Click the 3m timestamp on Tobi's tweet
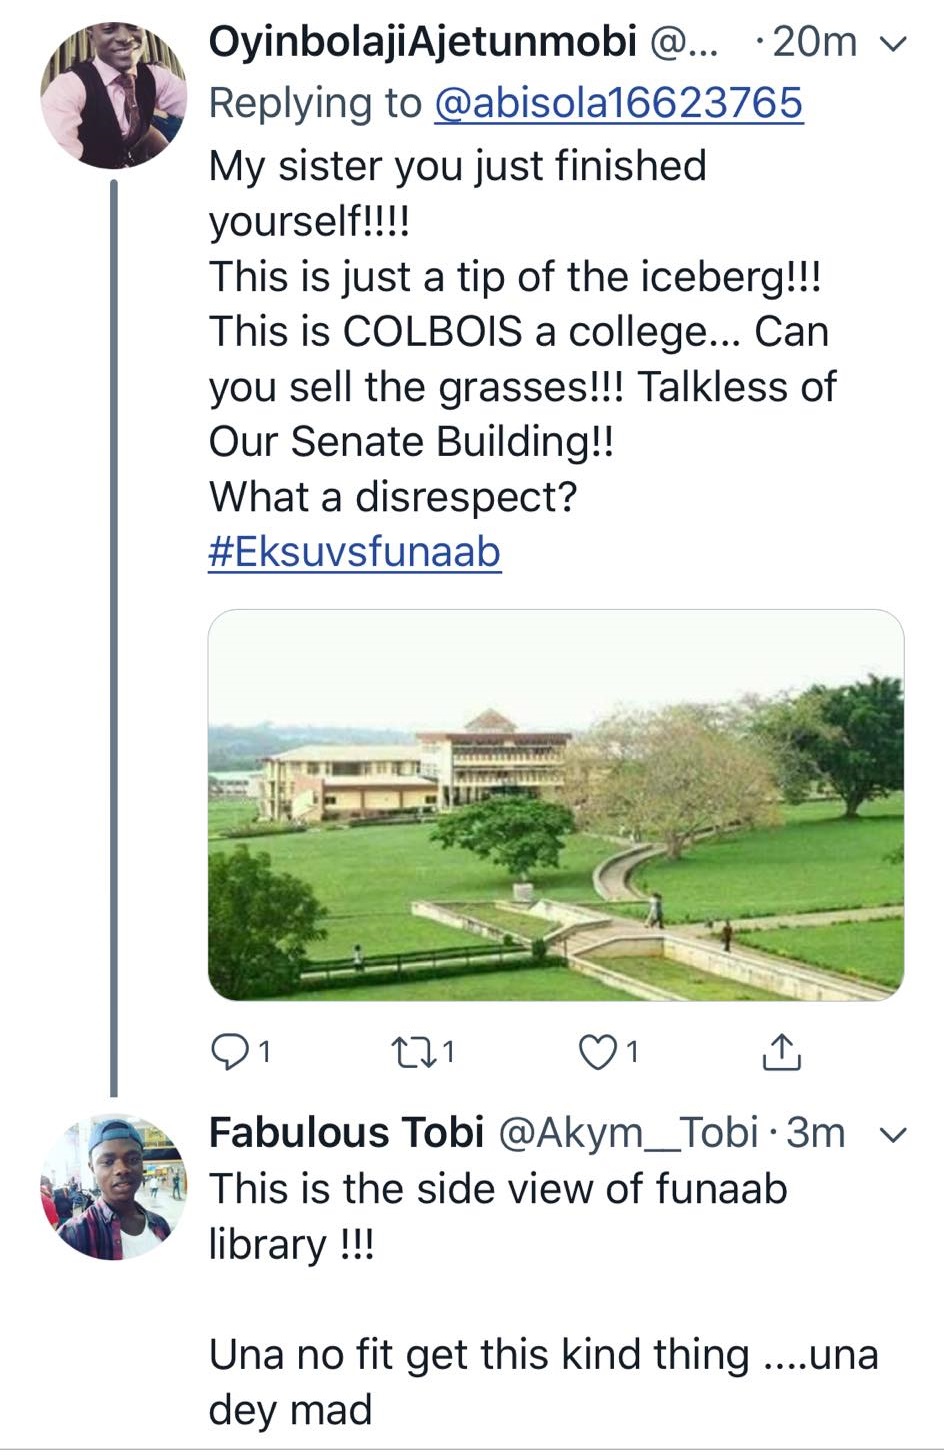This screenshot has width=944, height=1456. 816,1133
